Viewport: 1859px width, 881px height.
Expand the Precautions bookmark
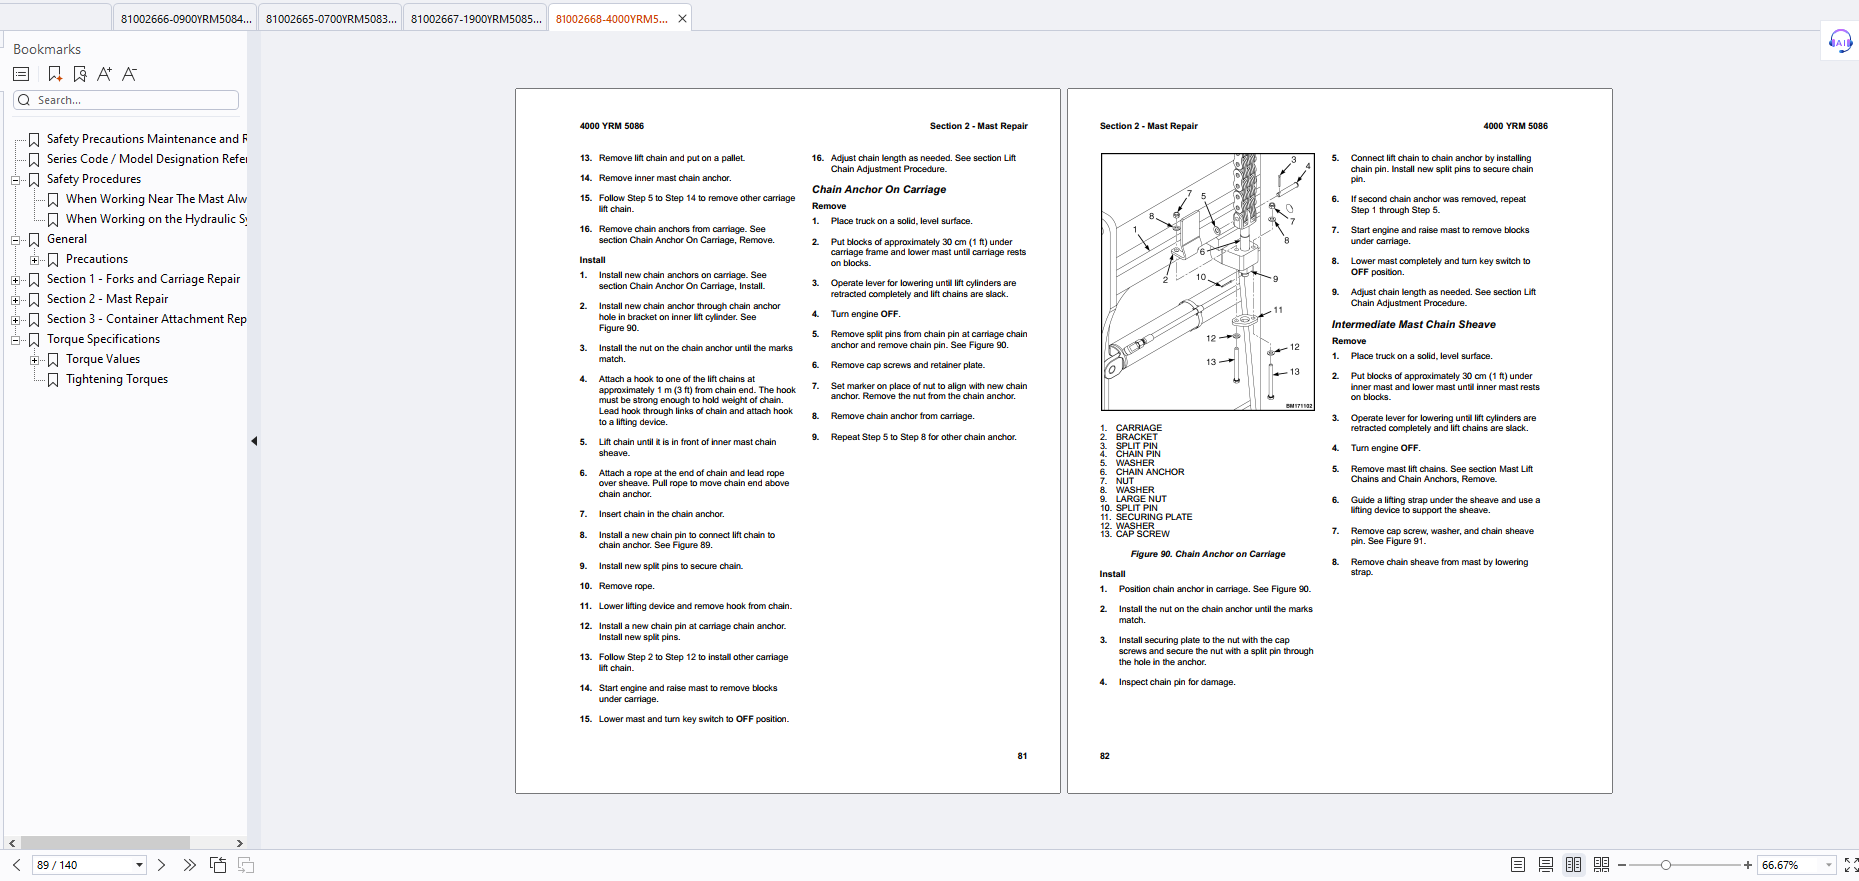click(34, 260)
